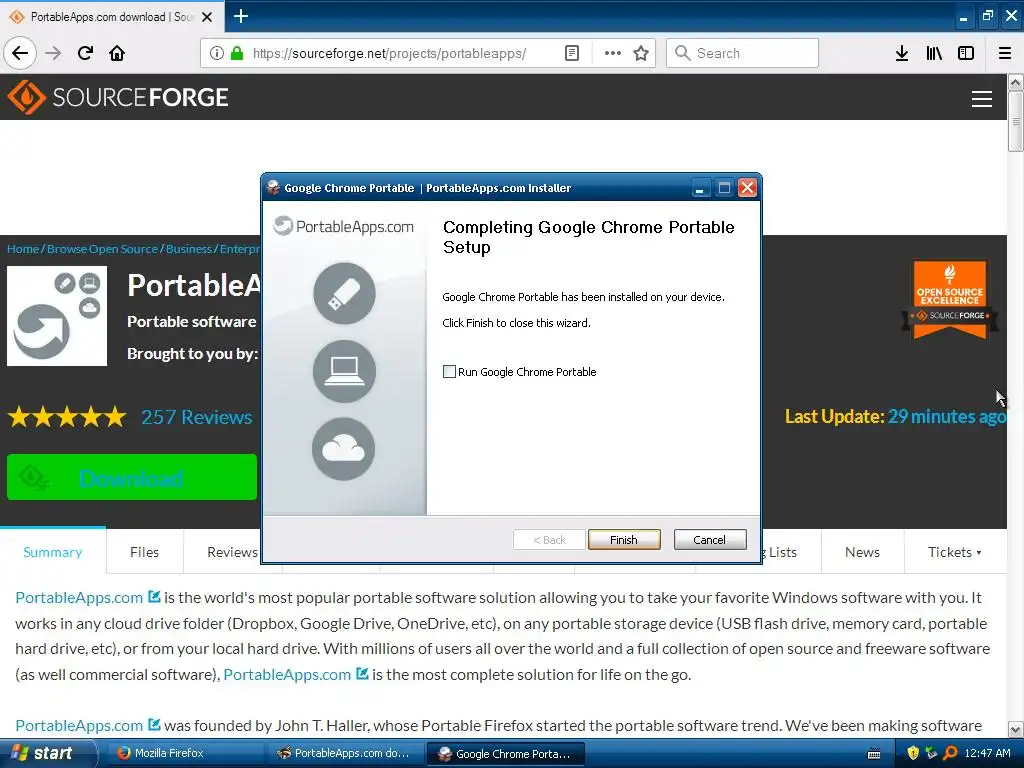This screenshot has height=768, width=1024.
Task: Click the PortableApps.com logo in installer
Action: (344, 226)
